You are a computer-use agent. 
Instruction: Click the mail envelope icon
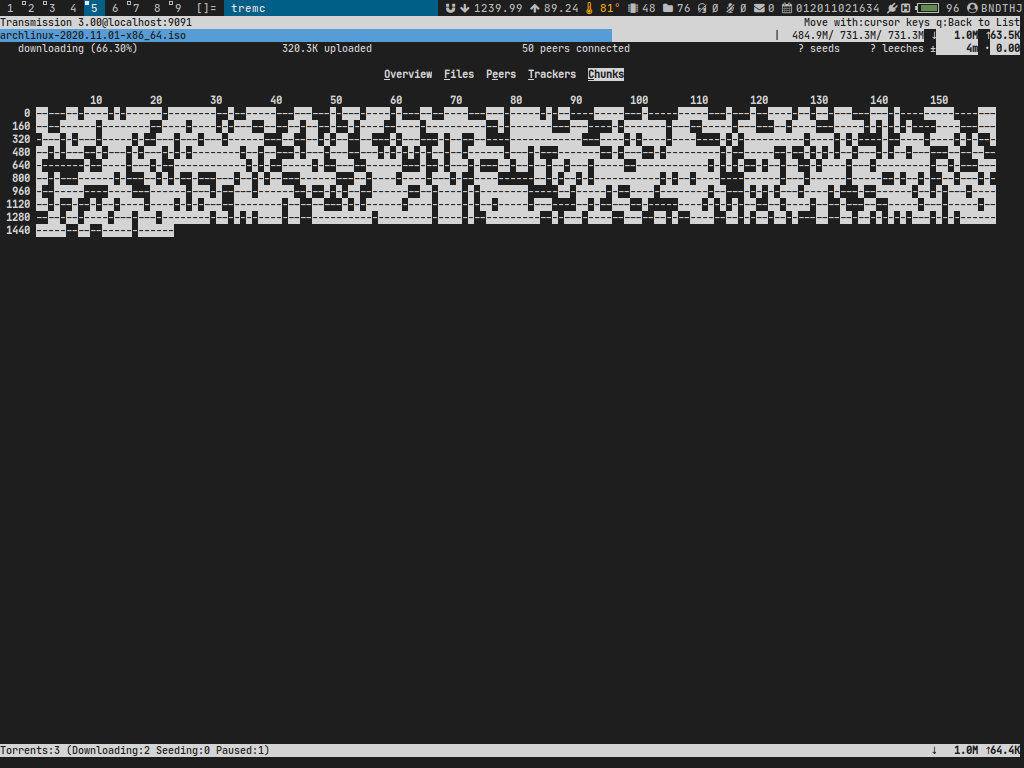point(759,8)
